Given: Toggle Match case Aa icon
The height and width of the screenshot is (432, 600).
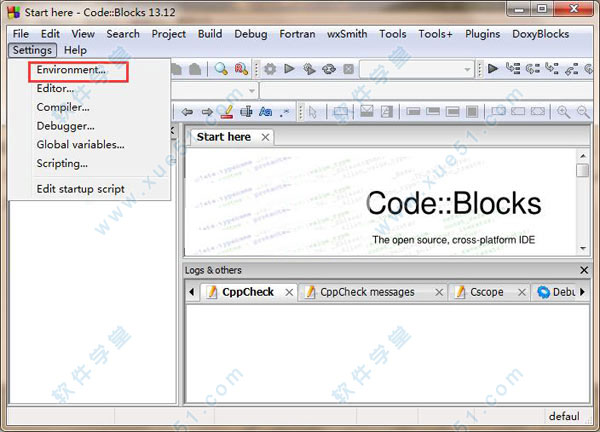Looking at the screenshot, I should pyautogui.click(x=266, y=112).
